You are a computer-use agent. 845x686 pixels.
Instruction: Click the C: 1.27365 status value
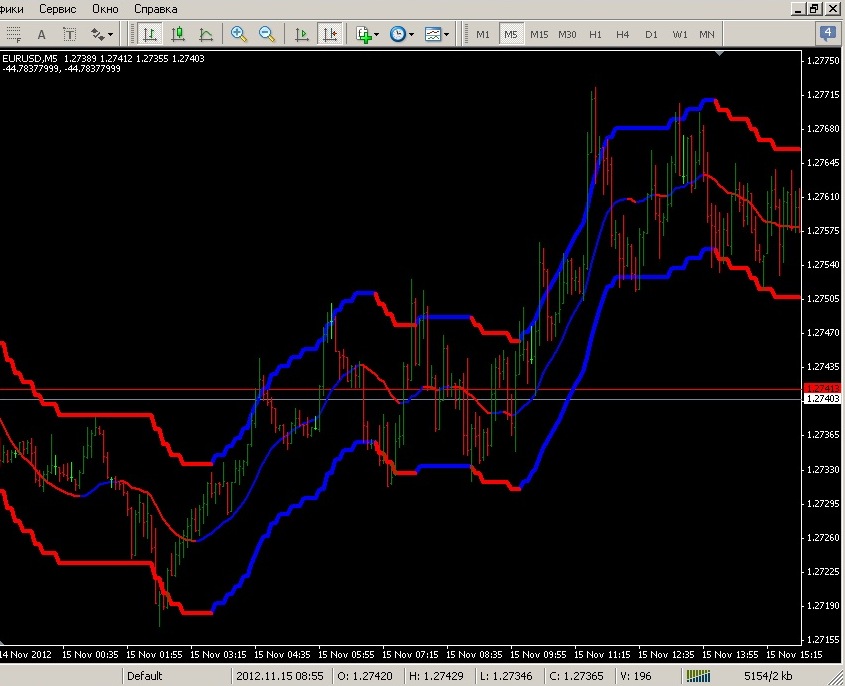pyautogui.click(x=576, y=676)
